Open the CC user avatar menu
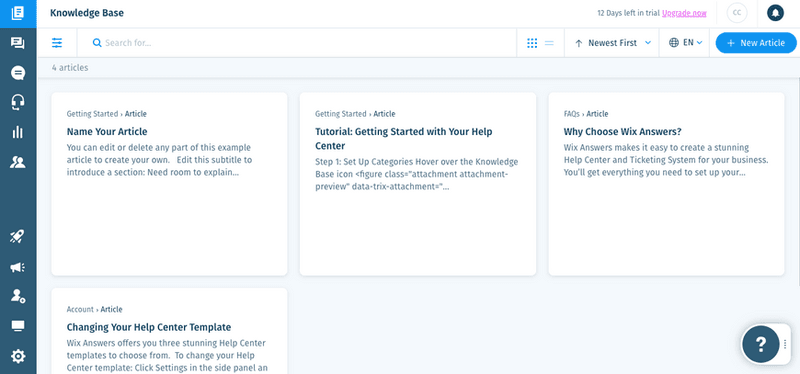 pos(737,13)
